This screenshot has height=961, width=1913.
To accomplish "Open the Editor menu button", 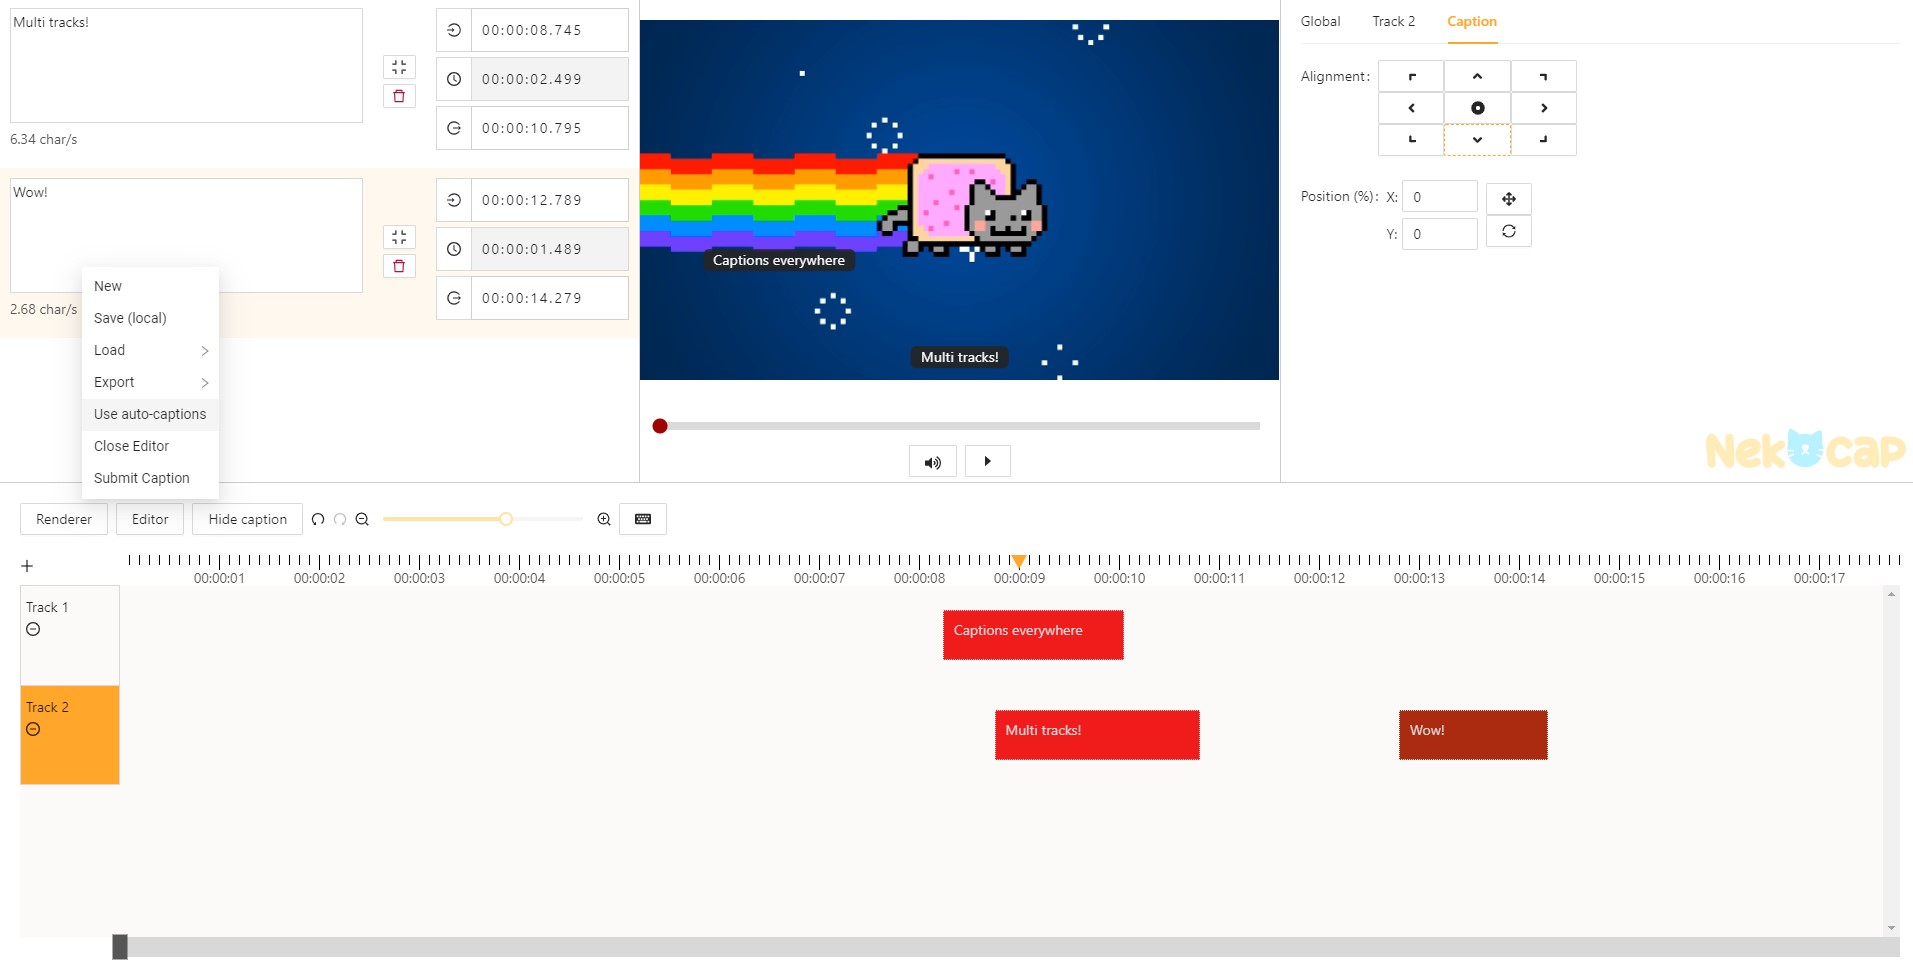I will coord(150,519).
